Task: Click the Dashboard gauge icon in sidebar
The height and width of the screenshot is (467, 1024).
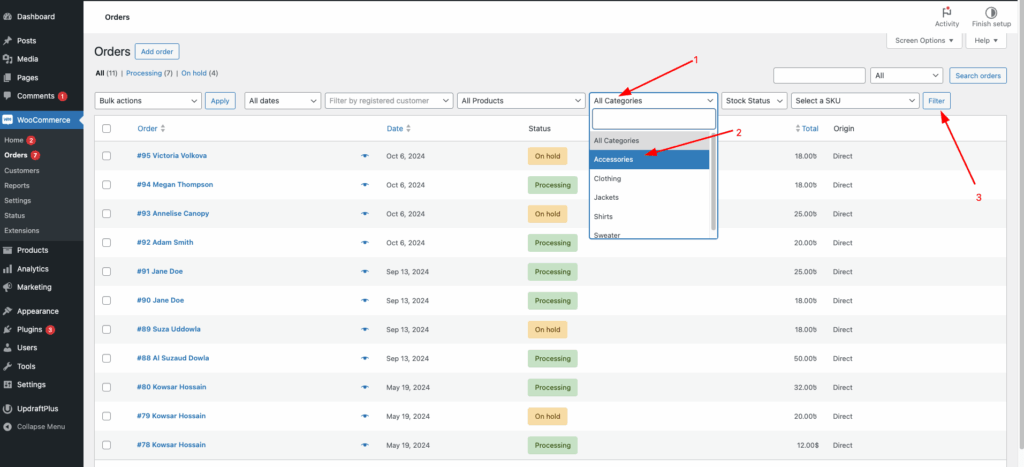Action: click(x=8, y=16)
